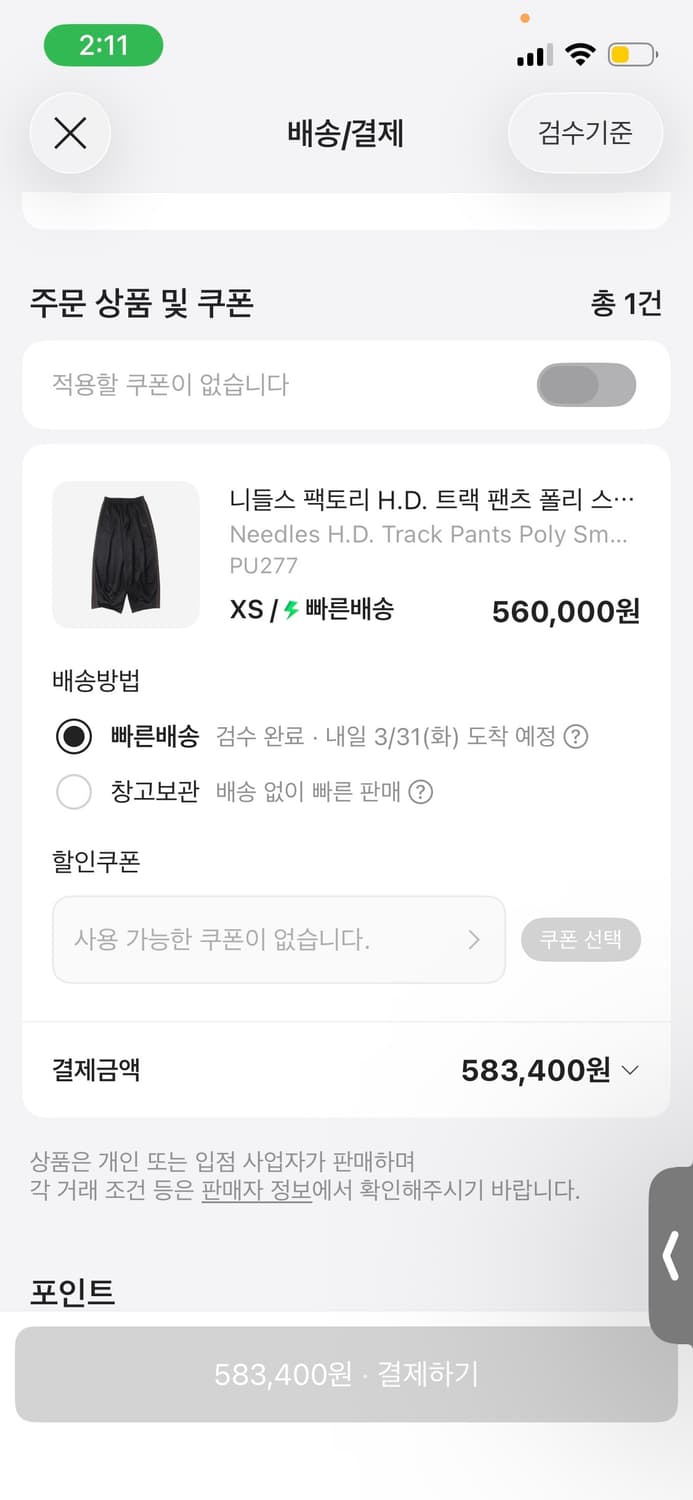Close the 배송/결제 screen with the X
This screenshot has width=693, height=1500.
tap(70, 133)
